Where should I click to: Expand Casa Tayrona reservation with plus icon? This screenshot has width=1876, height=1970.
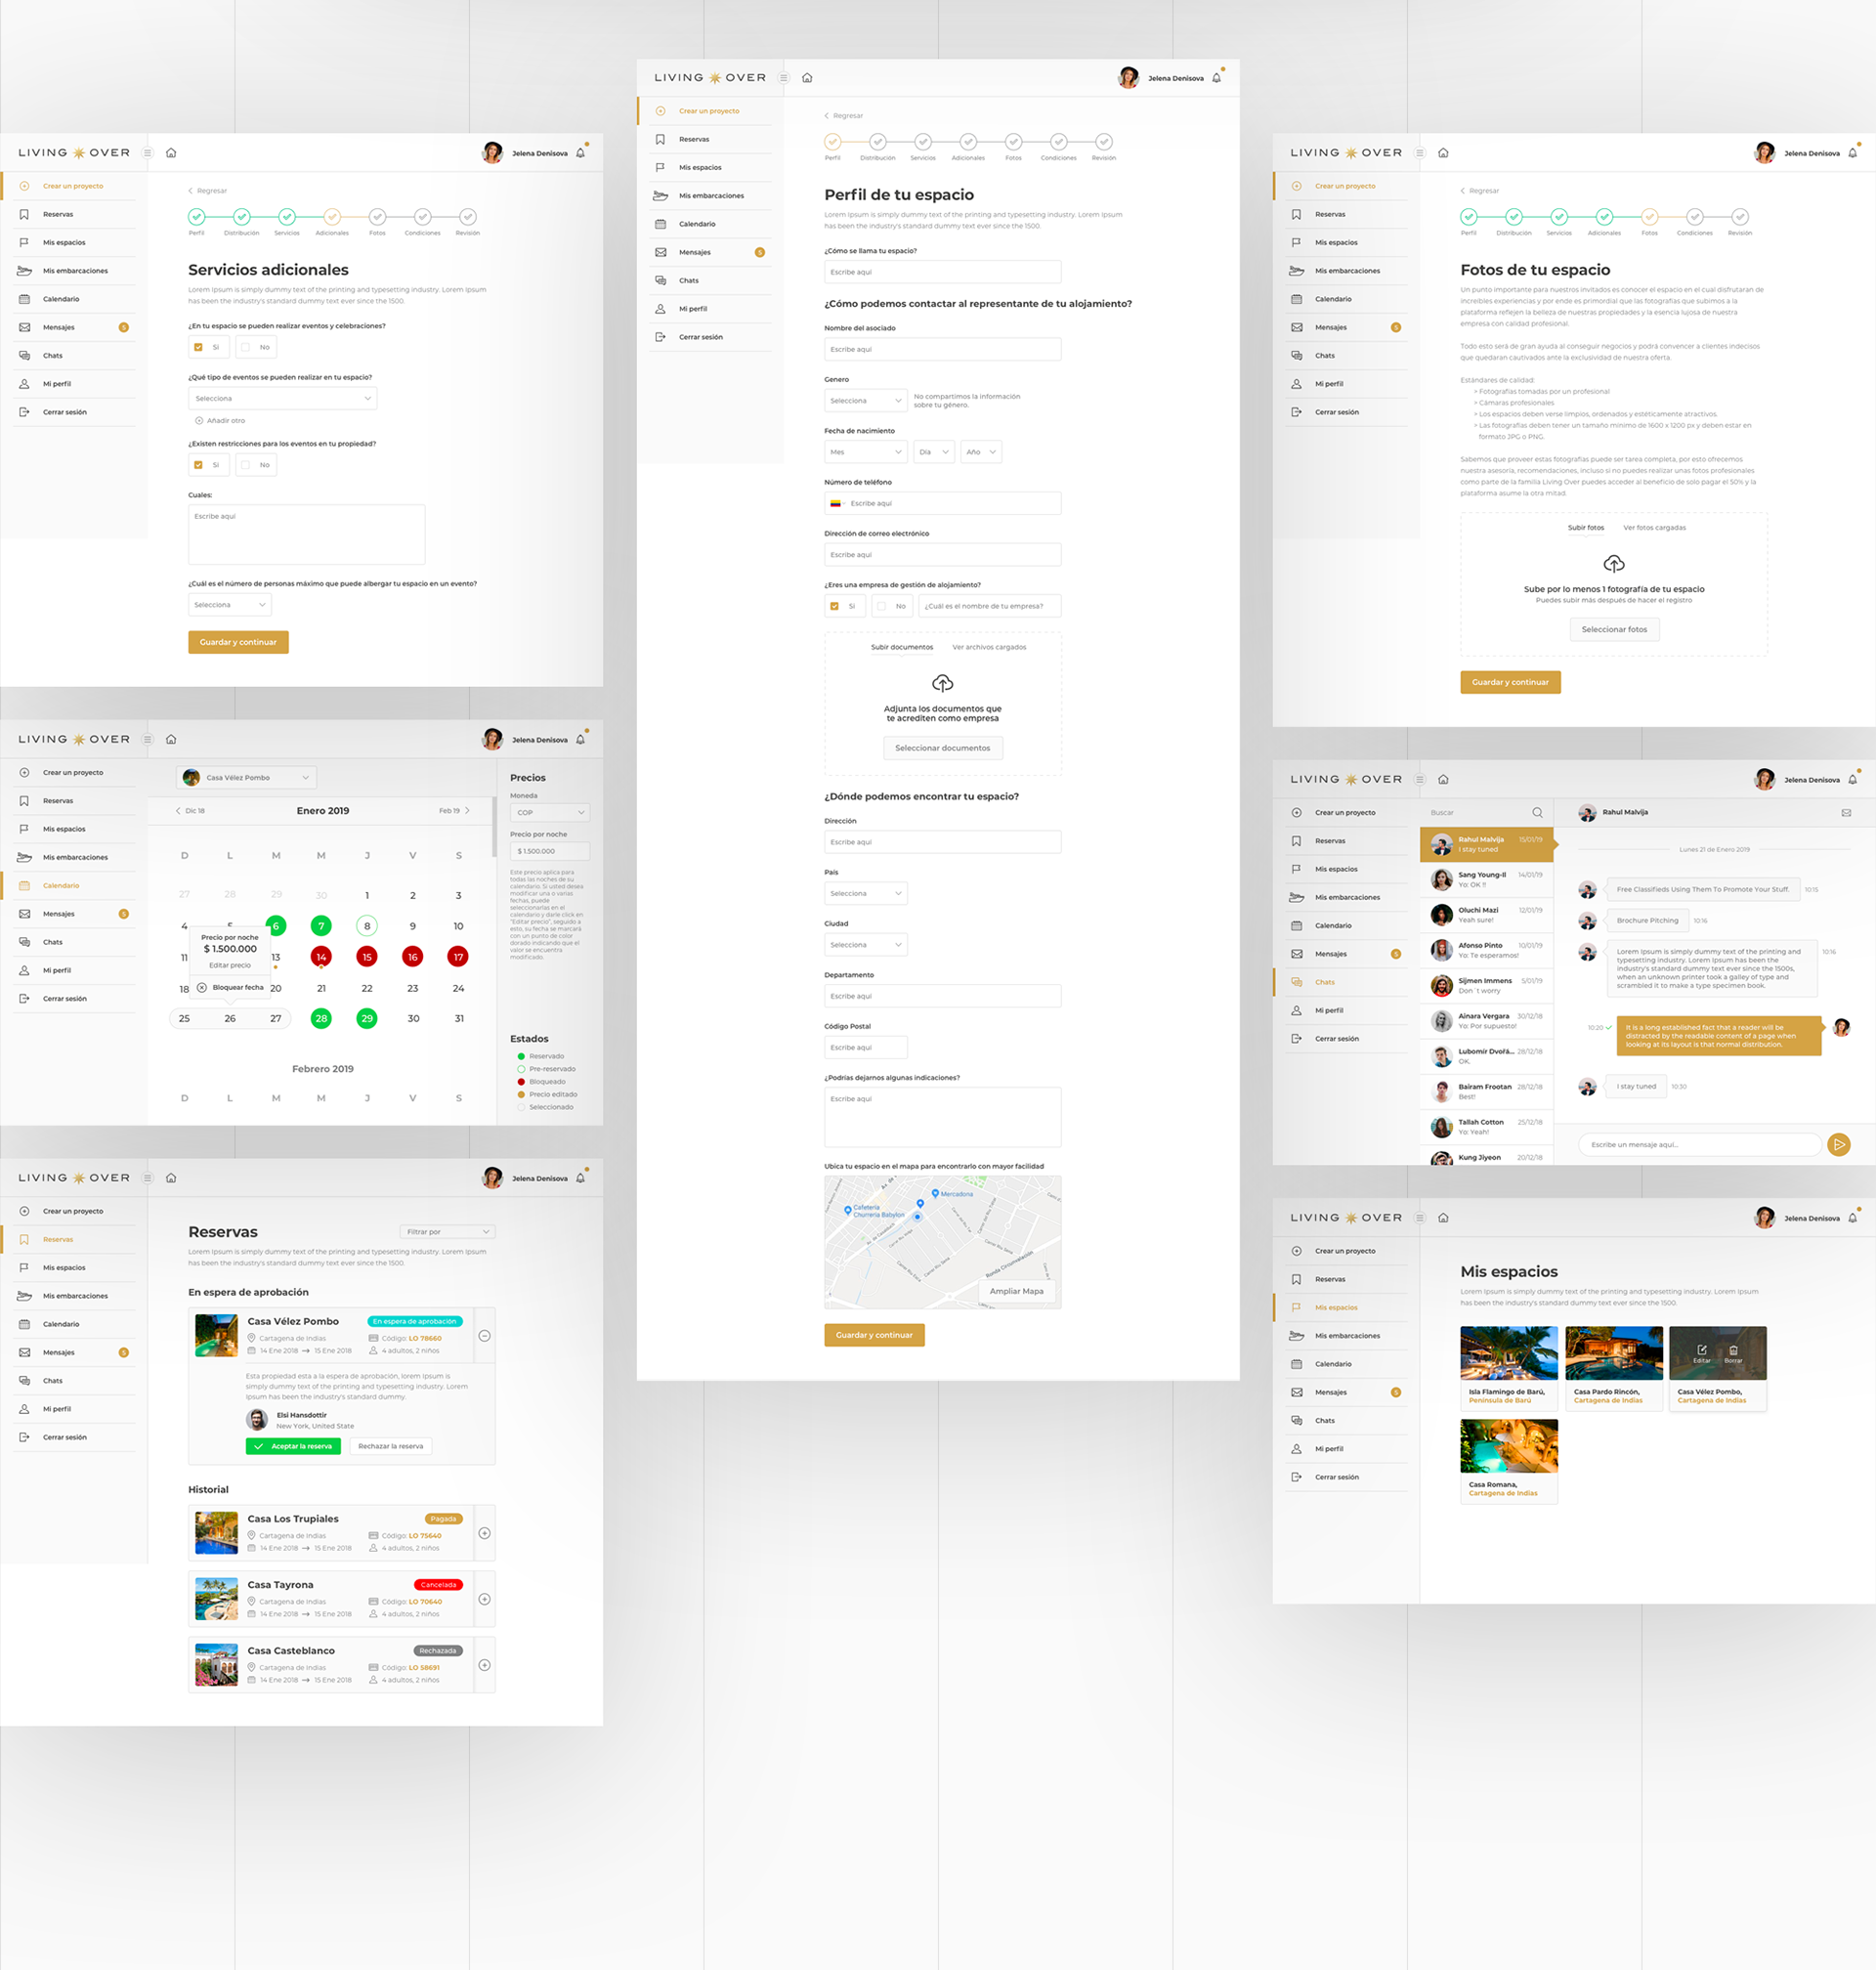(x=484, y=1599)
